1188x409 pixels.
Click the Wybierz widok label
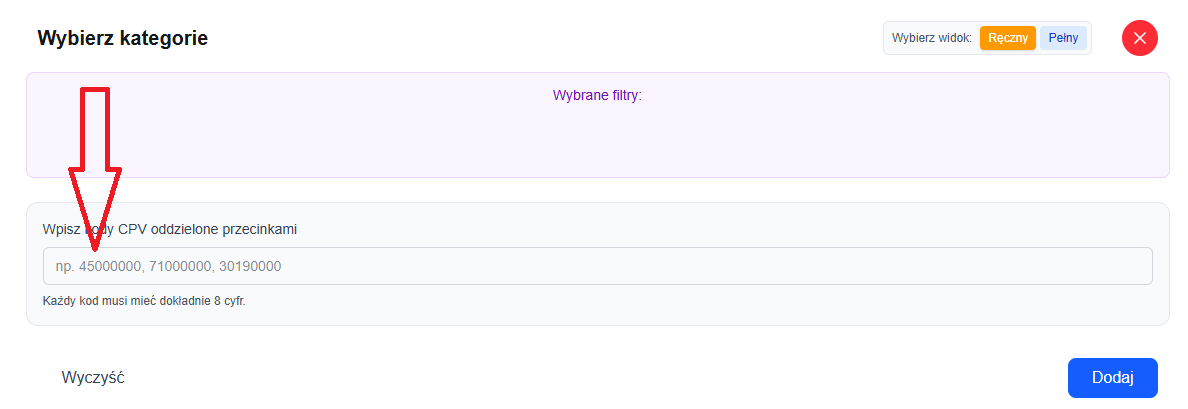tap(931, 38)
